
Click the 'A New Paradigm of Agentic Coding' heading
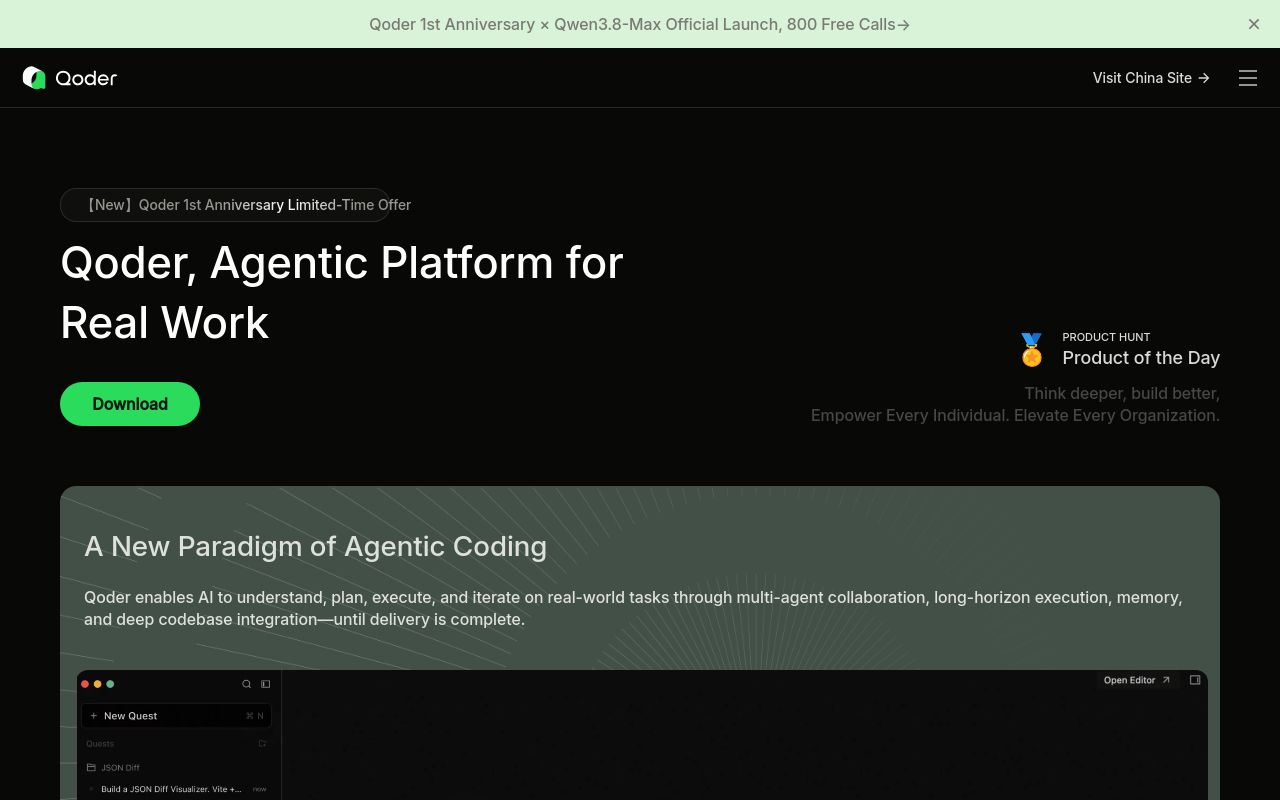click(x=316, y=546)
